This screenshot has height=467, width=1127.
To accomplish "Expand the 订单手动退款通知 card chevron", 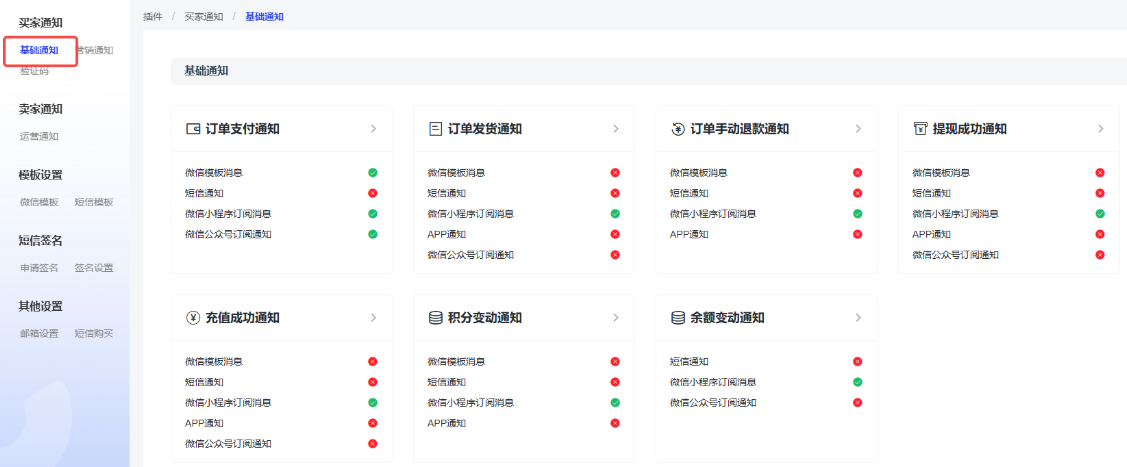I will coord(858,129).
